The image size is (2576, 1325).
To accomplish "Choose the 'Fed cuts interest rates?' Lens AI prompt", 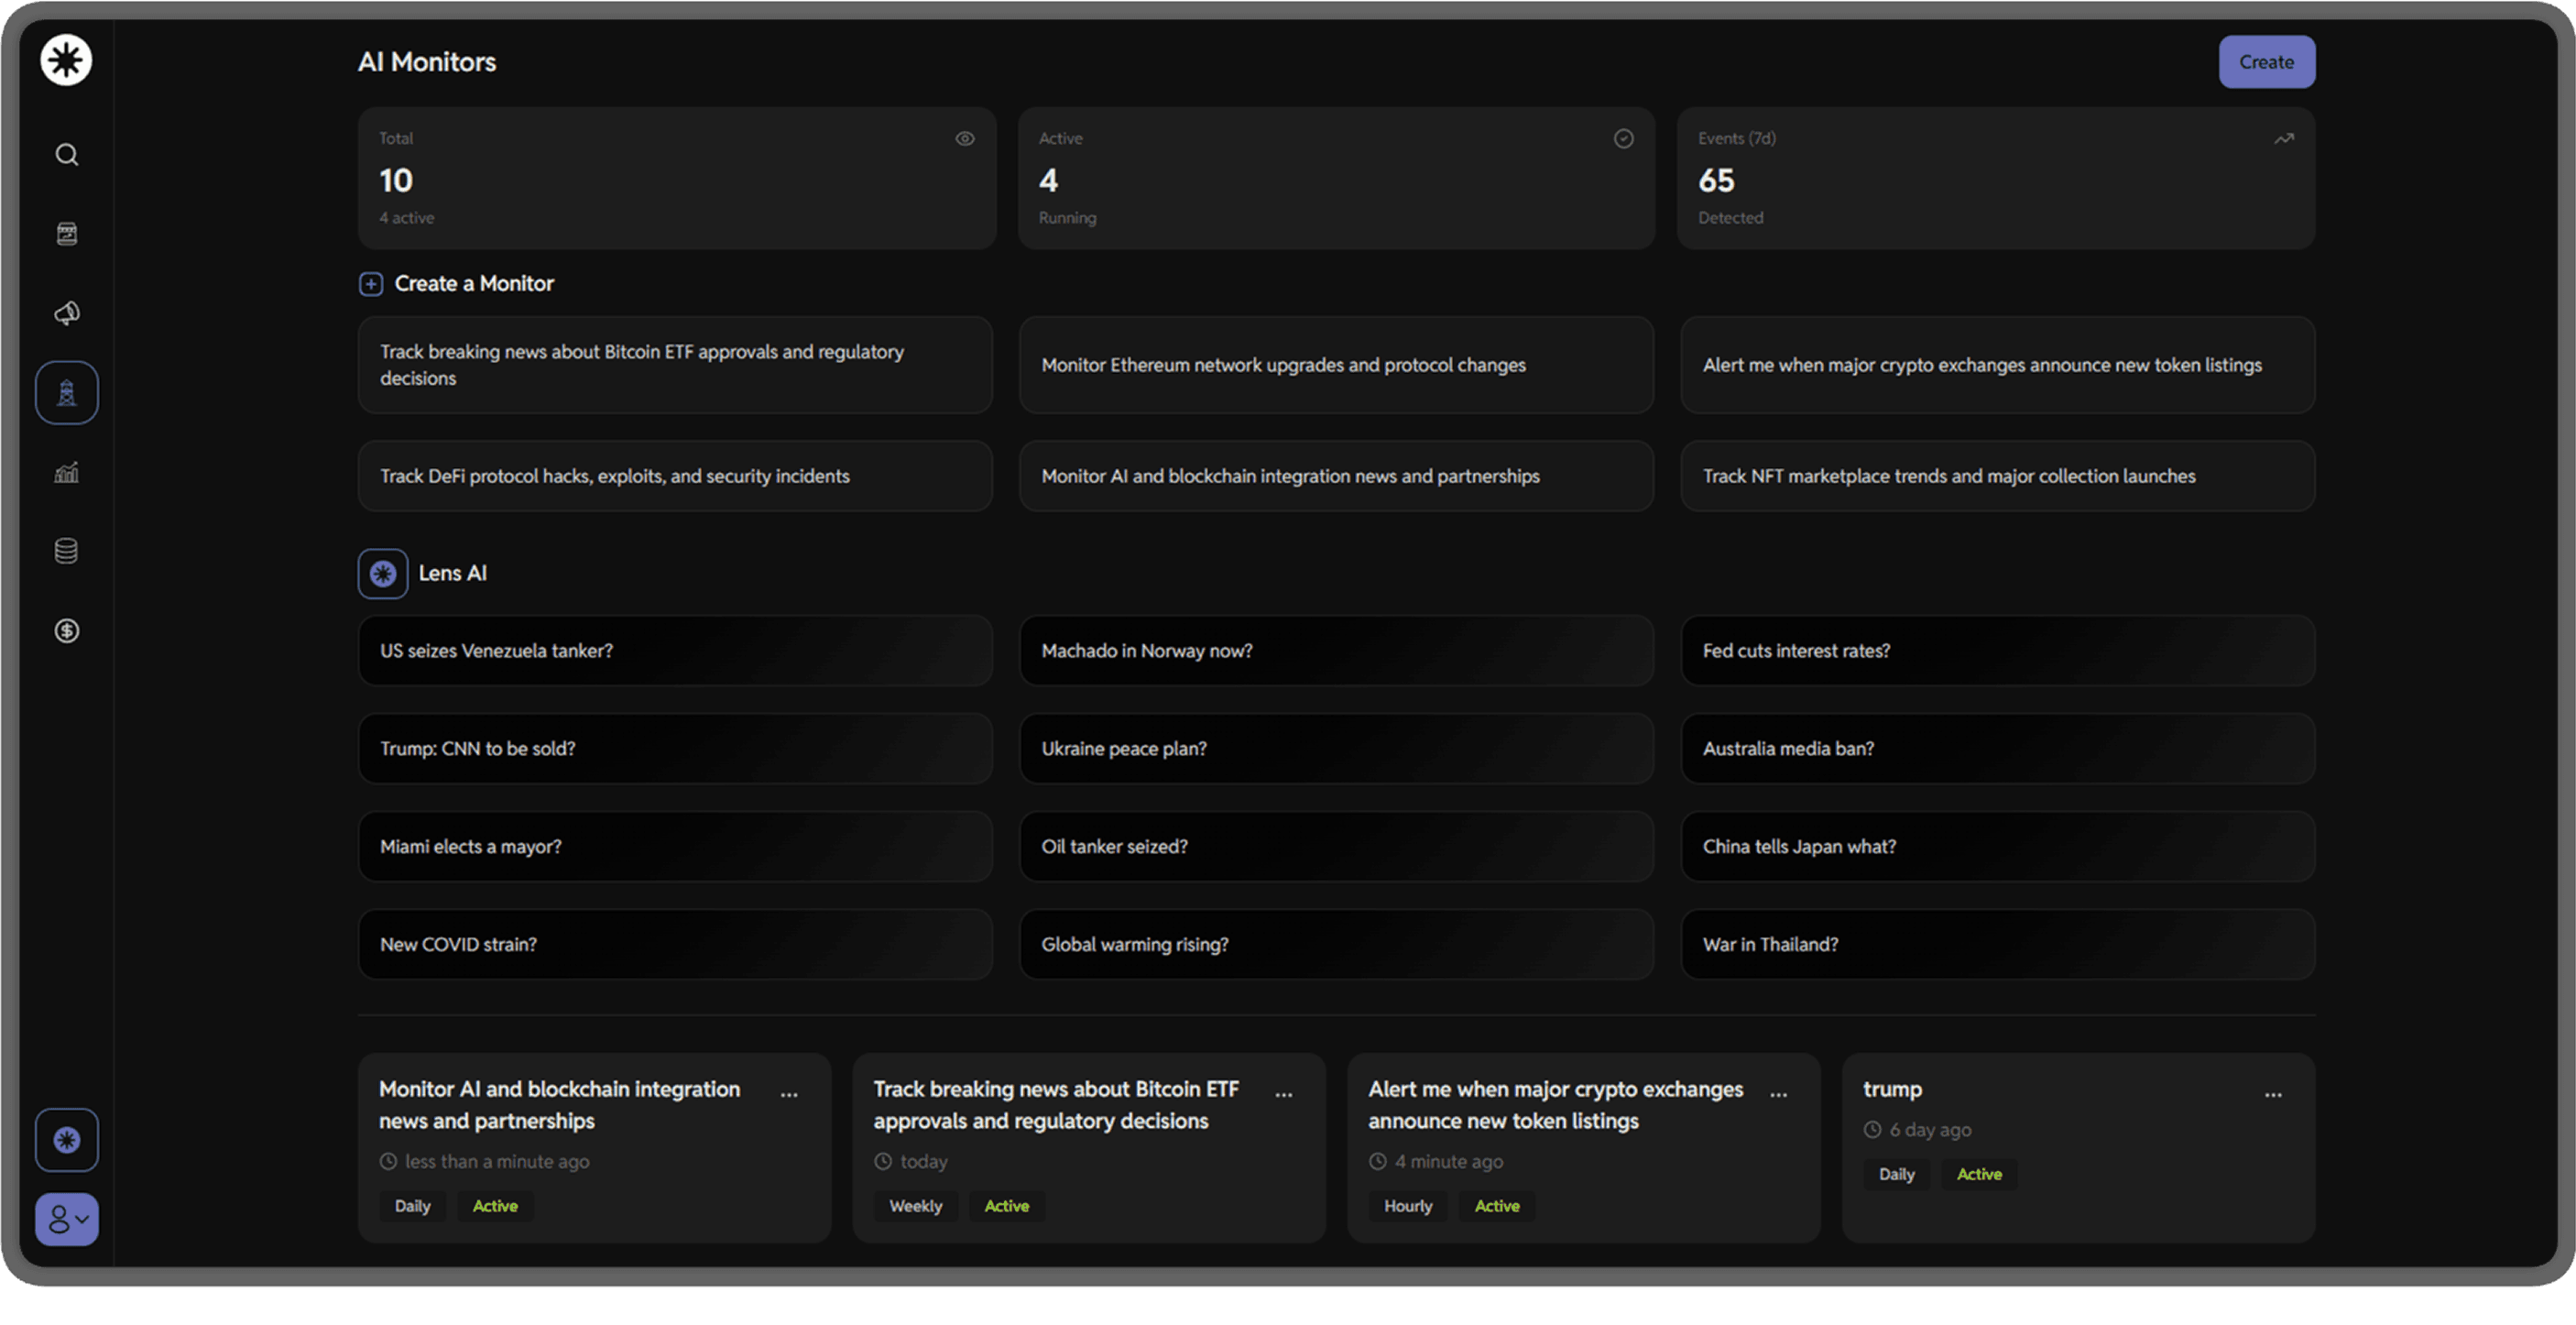I will (x=1997, y=650).
